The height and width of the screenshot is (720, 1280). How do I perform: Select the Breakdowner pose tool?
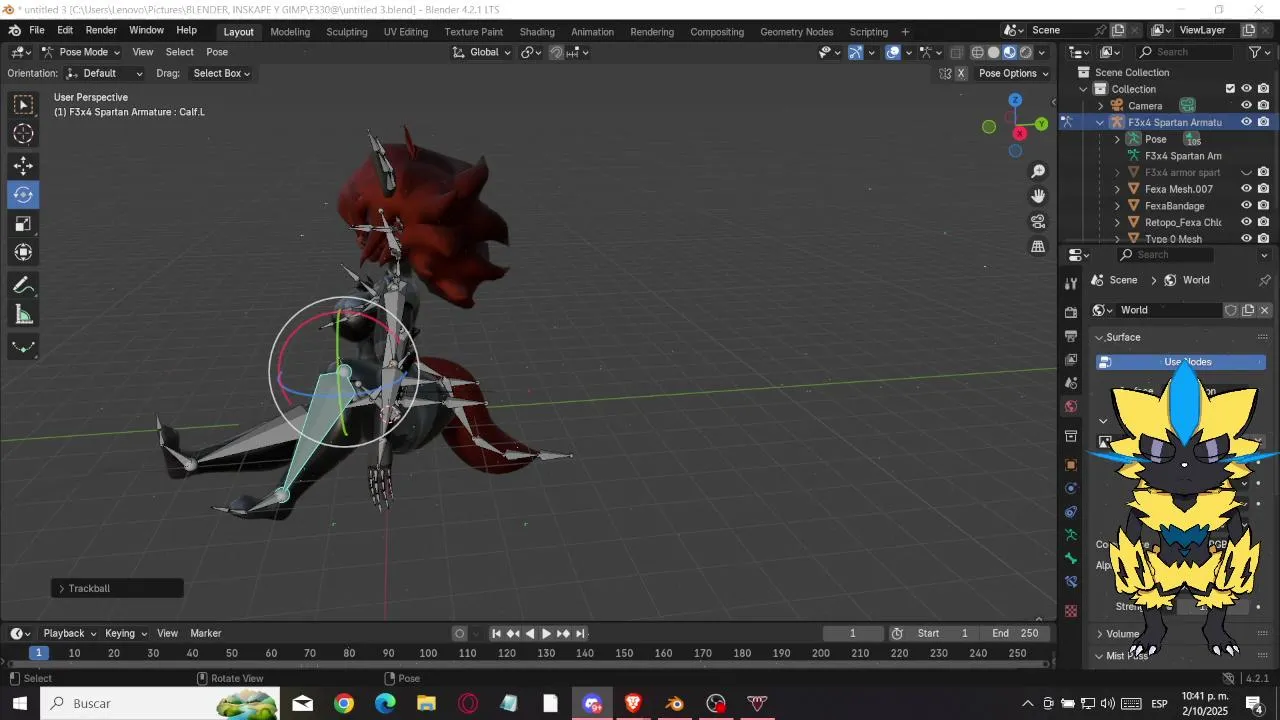[24, 348]
